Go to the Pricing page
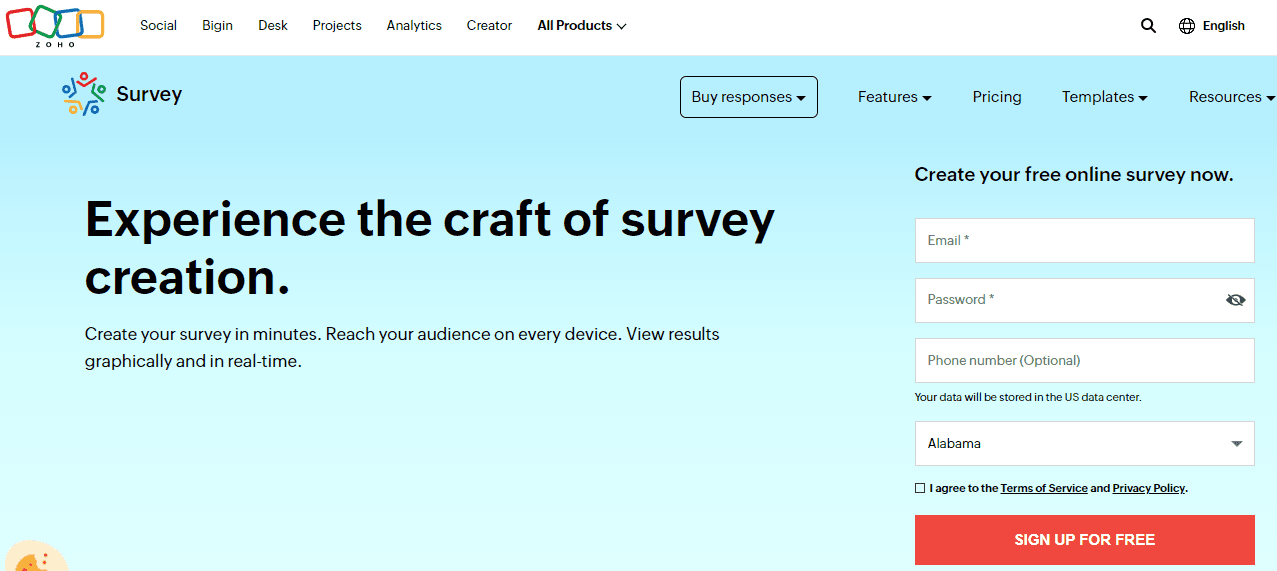Viewport: 1277px width, 571px height. click(x=997, y=97)
